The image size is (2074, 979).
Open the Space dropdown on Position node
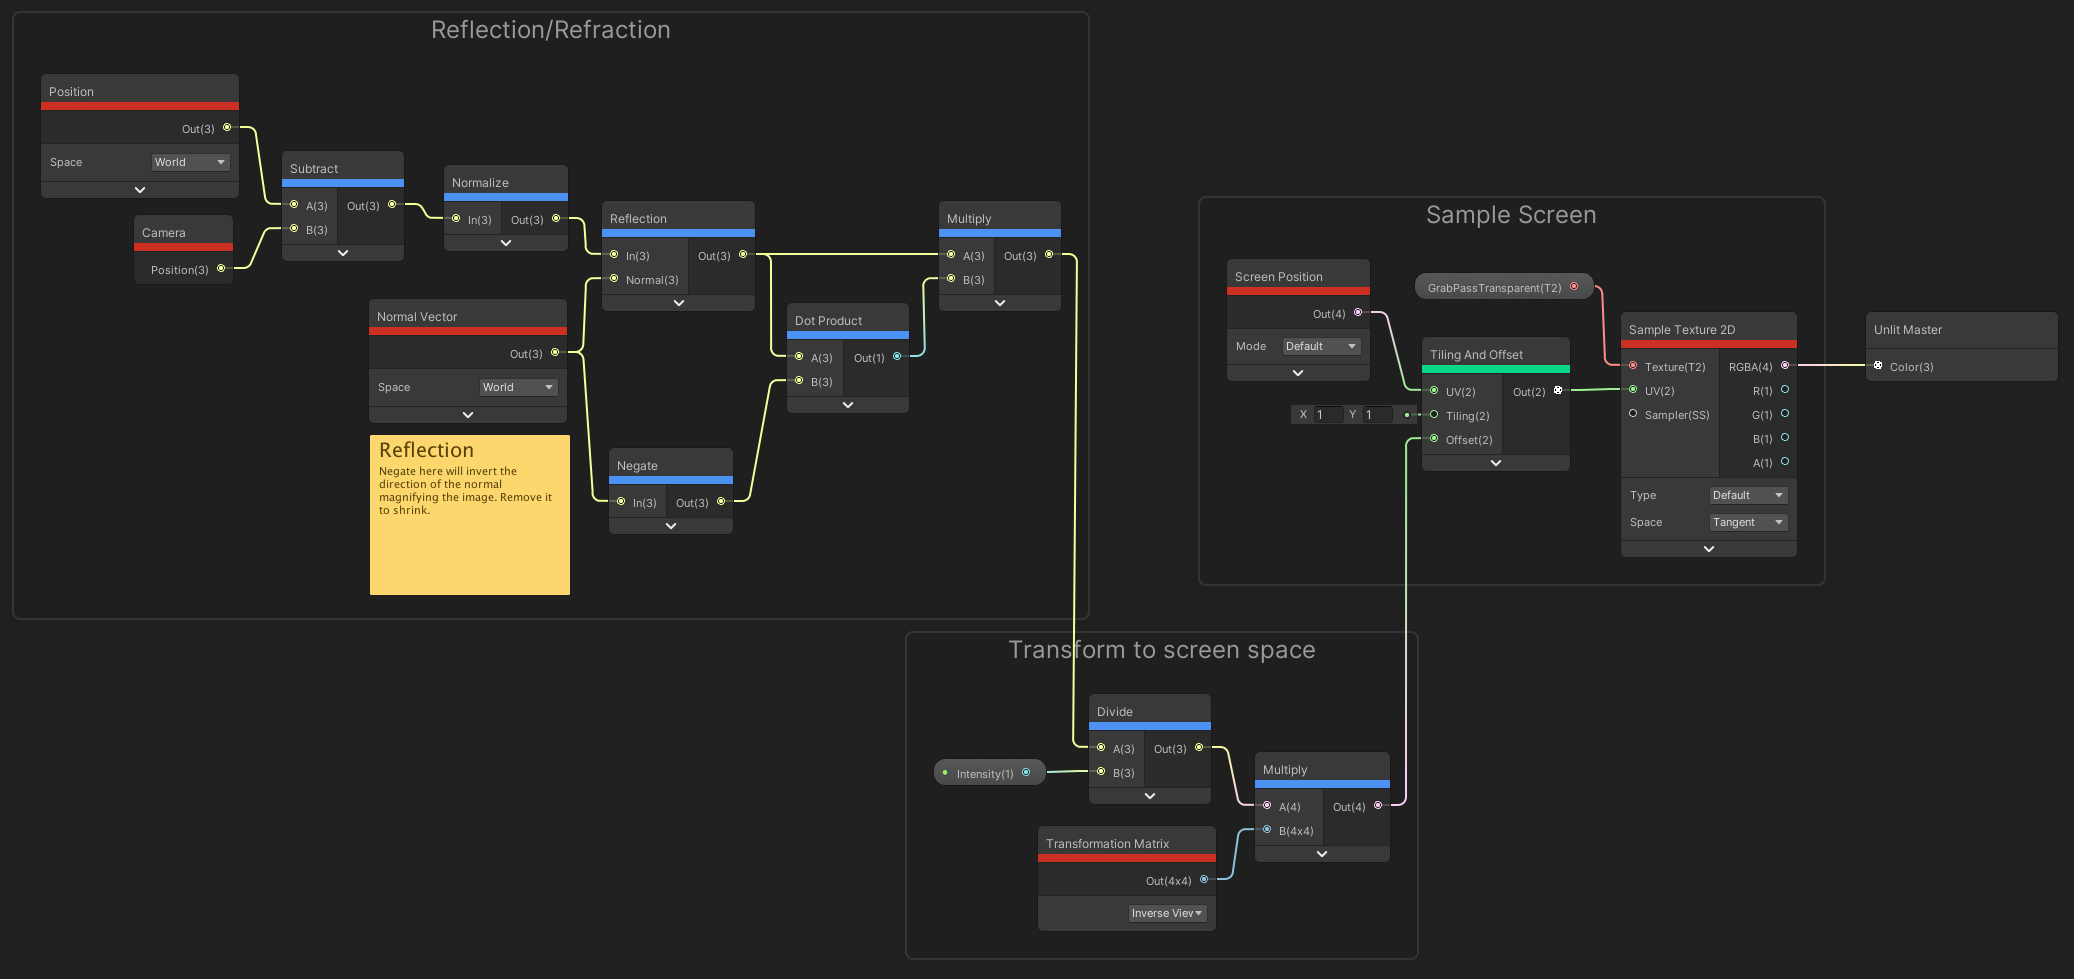point(191,162)
